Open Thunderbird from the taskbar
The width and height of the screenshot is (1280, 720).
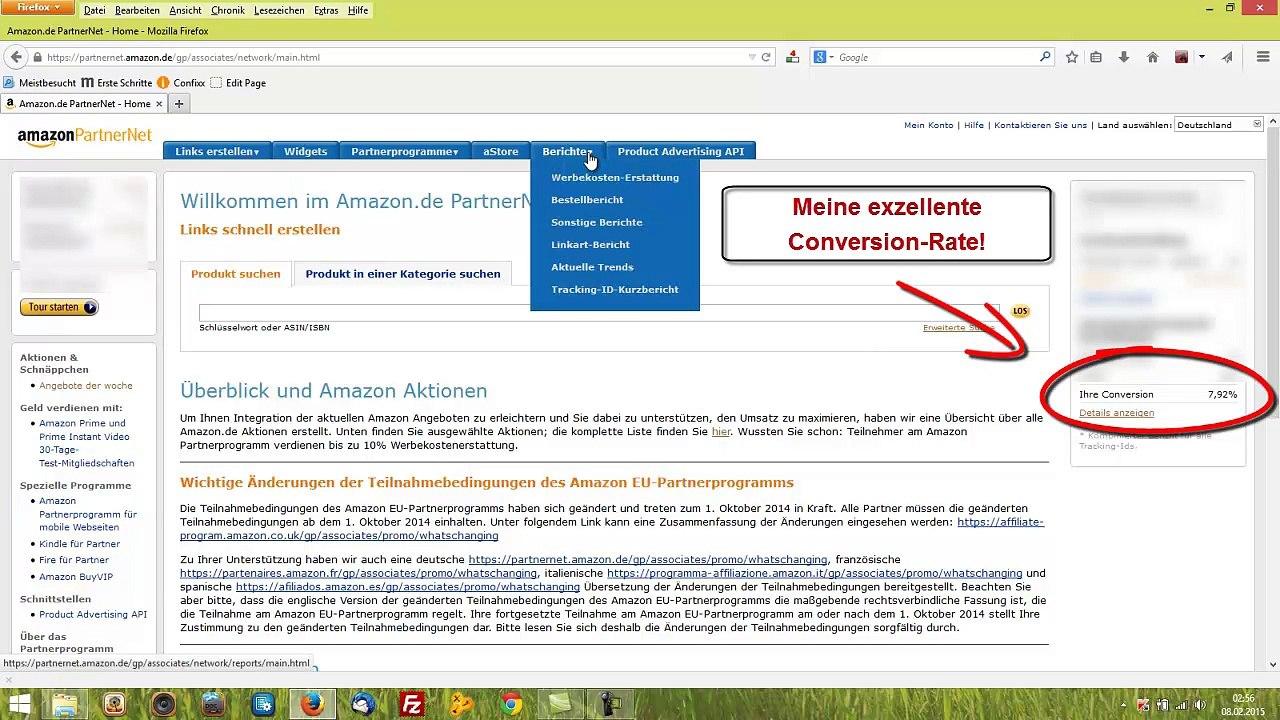[x=362, y=705]
